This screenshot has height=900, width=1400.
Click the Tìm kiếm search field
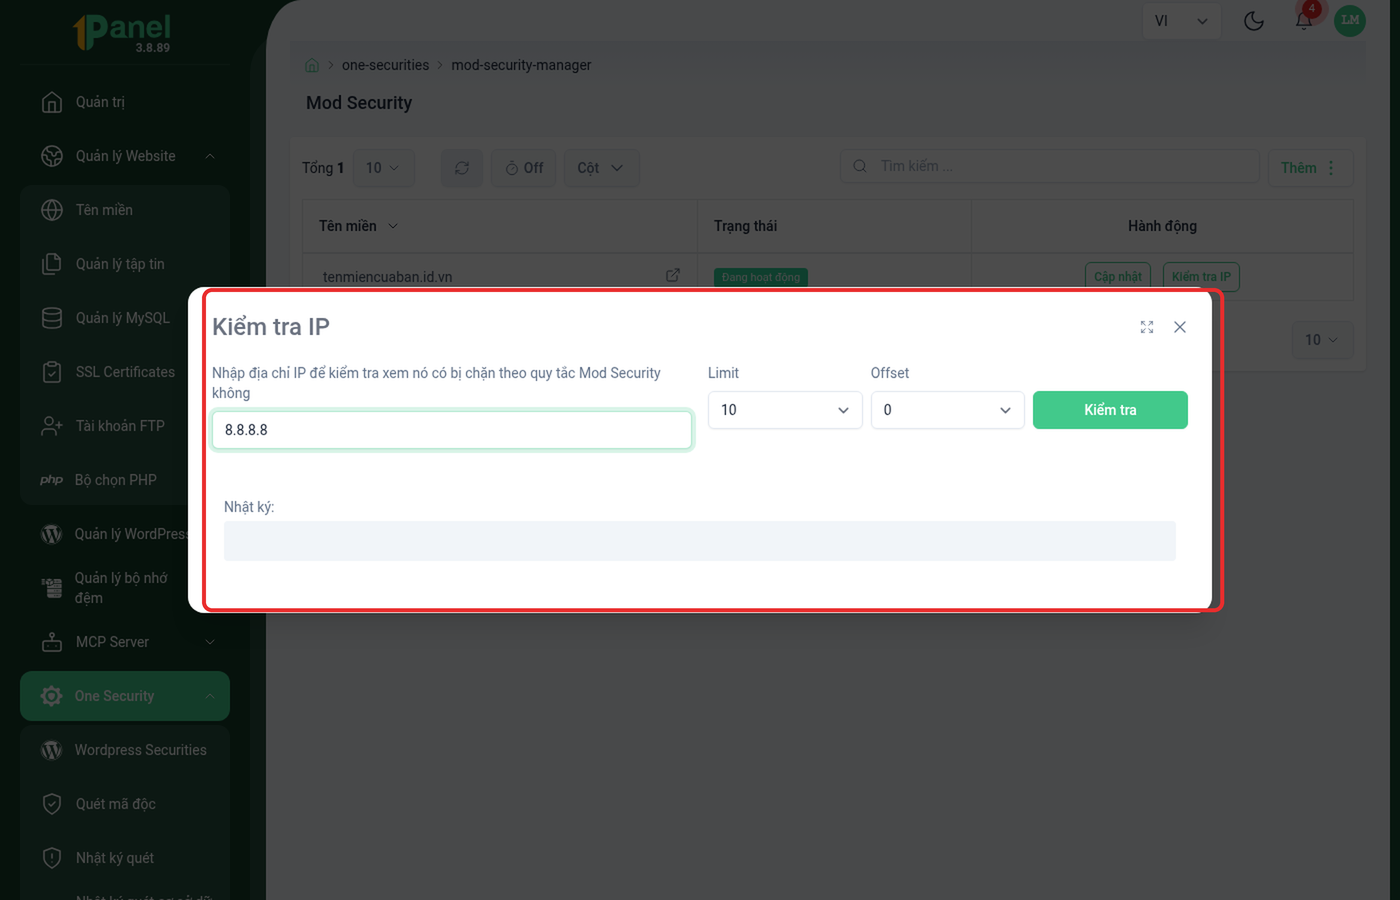[1050, 166]
